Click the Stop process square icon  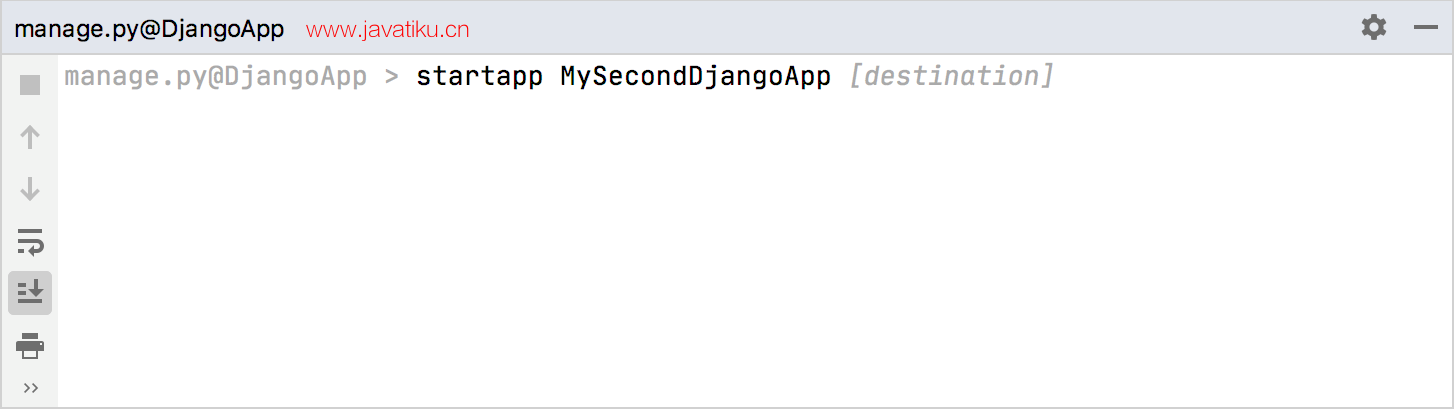(x=30, y=85)
